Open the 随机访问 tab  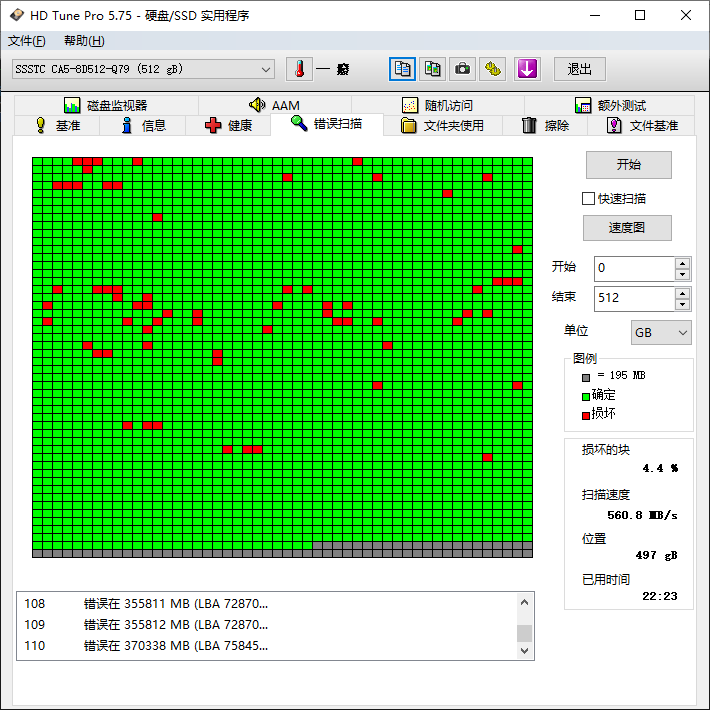[437, 105]
